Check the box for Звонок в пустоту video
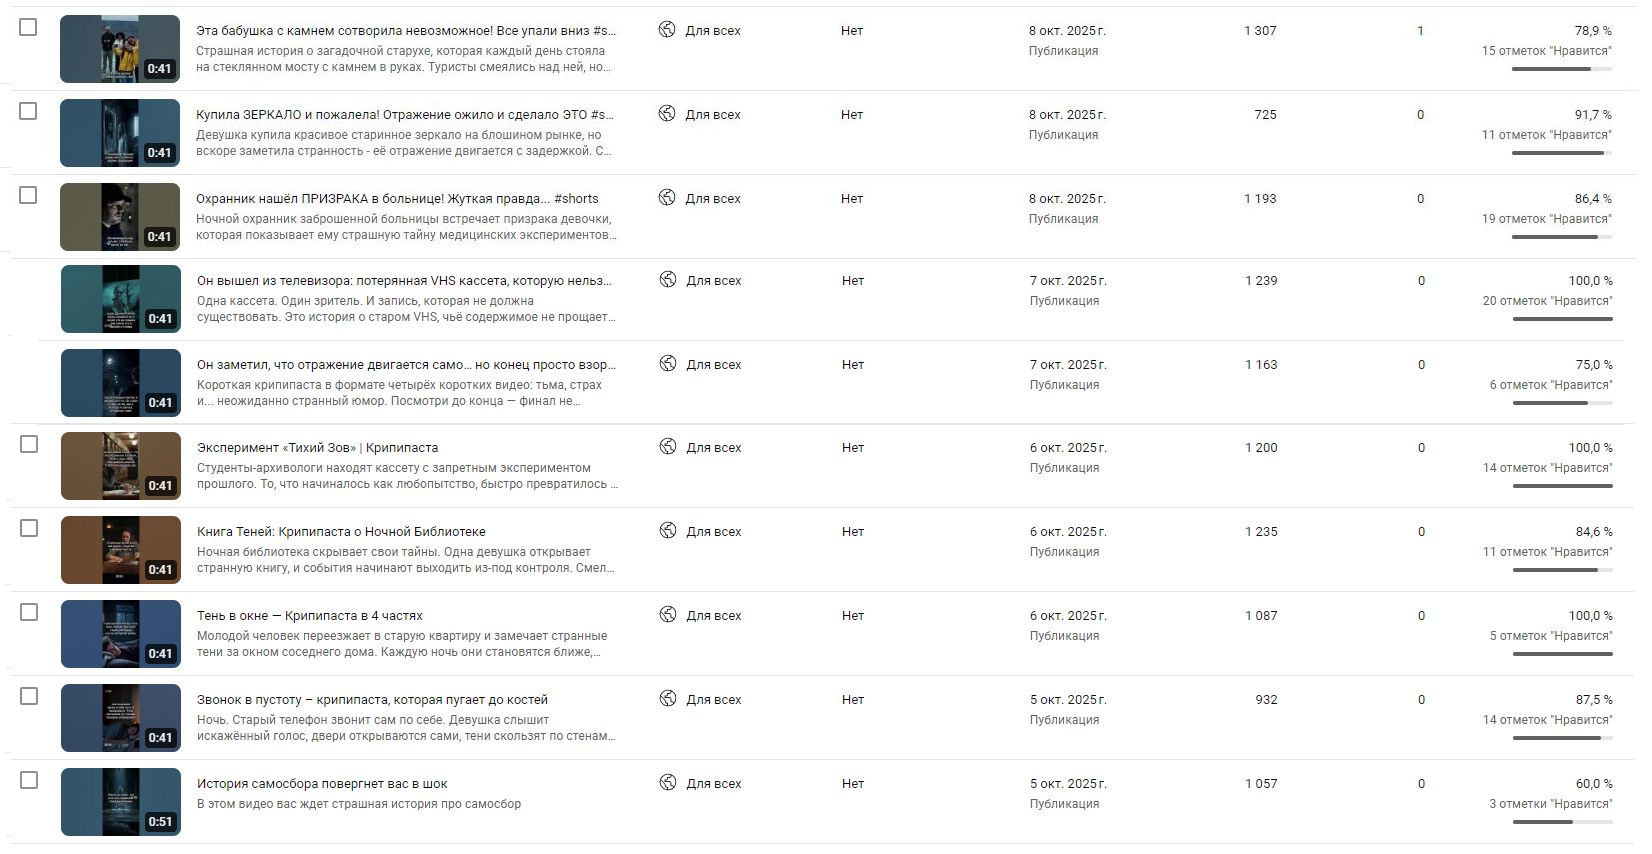Screen dimensions: 1652x854 pos(29,696)
